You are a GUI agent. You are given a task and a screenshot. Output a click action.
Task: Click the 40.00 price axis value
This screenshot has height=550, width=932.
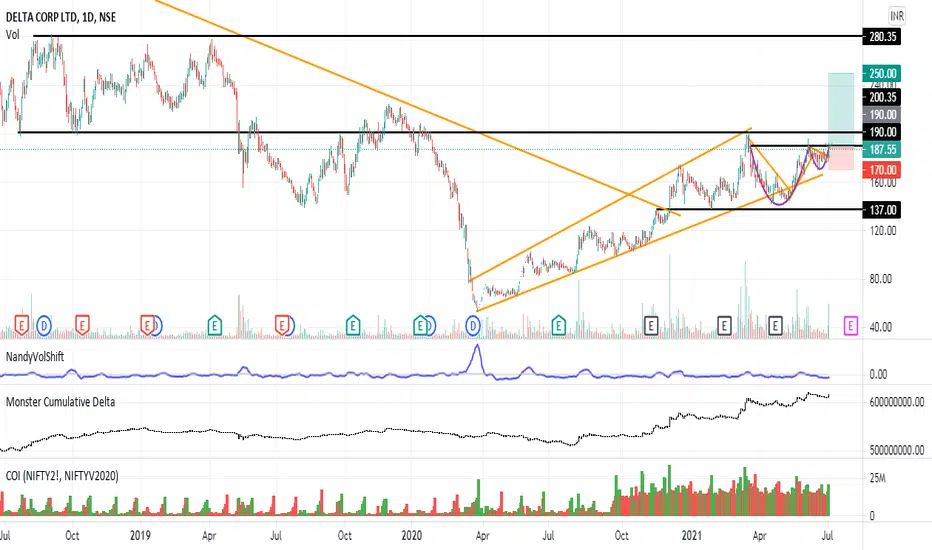(881, 327)
